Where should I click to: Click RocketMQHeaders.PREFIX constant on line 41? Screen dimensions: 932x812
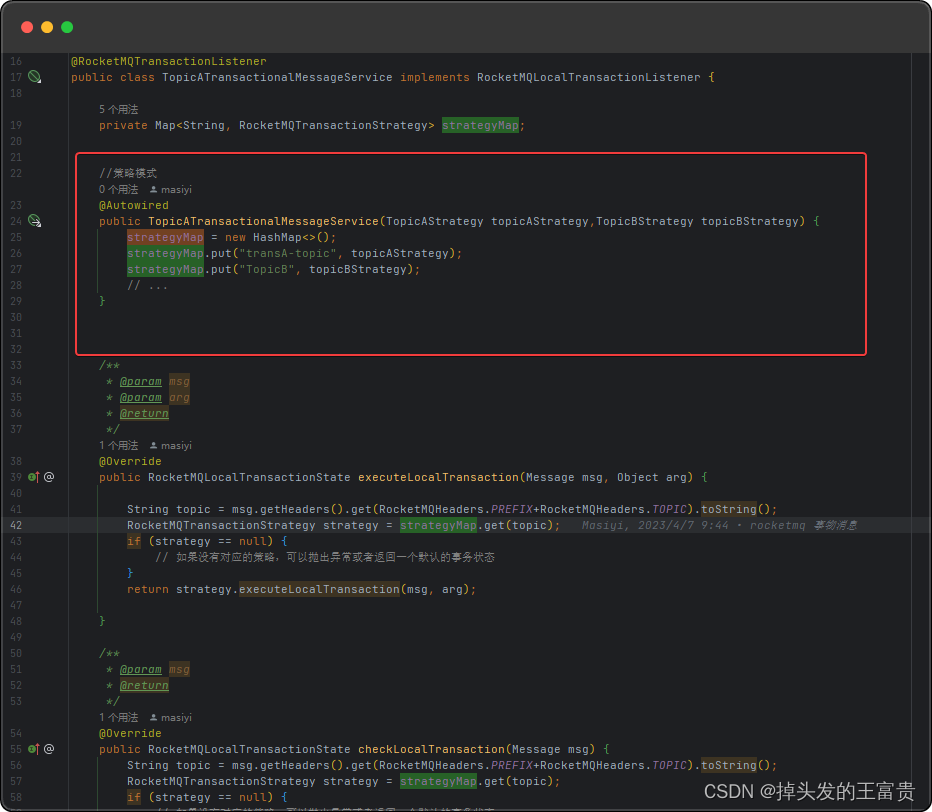[455, 509]
